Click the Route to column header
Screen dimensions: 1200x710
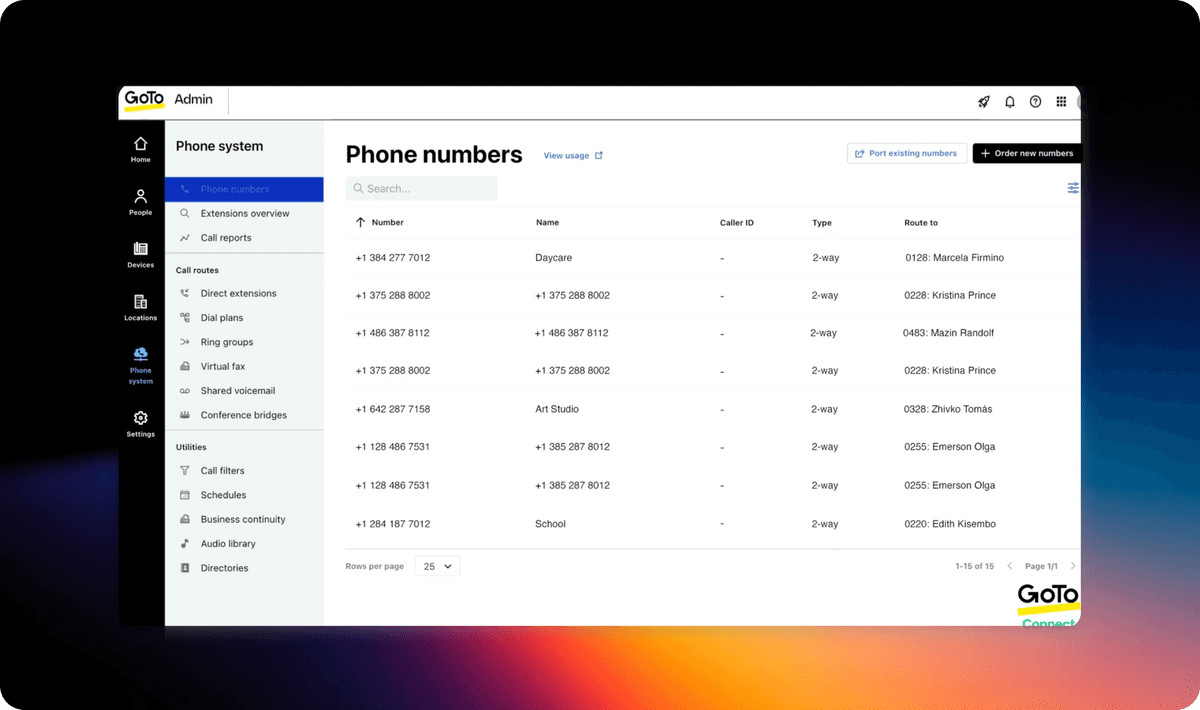tap(921, 223)
